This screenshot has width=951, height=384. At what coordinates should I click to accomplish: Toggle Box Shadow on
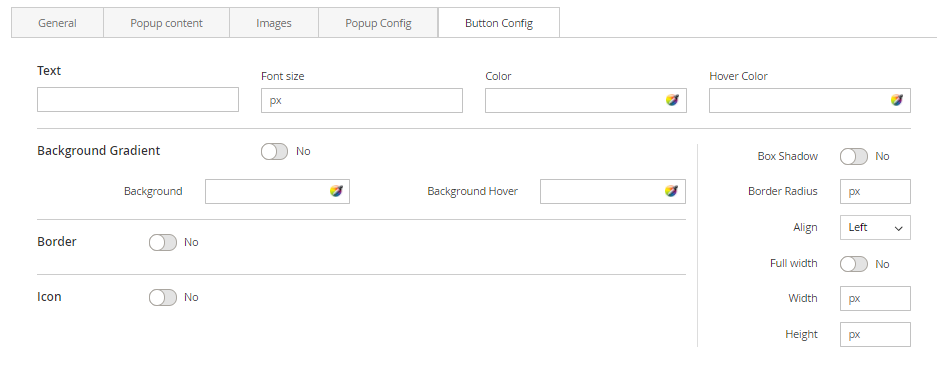pyautogui.click(x=853, y=157)
